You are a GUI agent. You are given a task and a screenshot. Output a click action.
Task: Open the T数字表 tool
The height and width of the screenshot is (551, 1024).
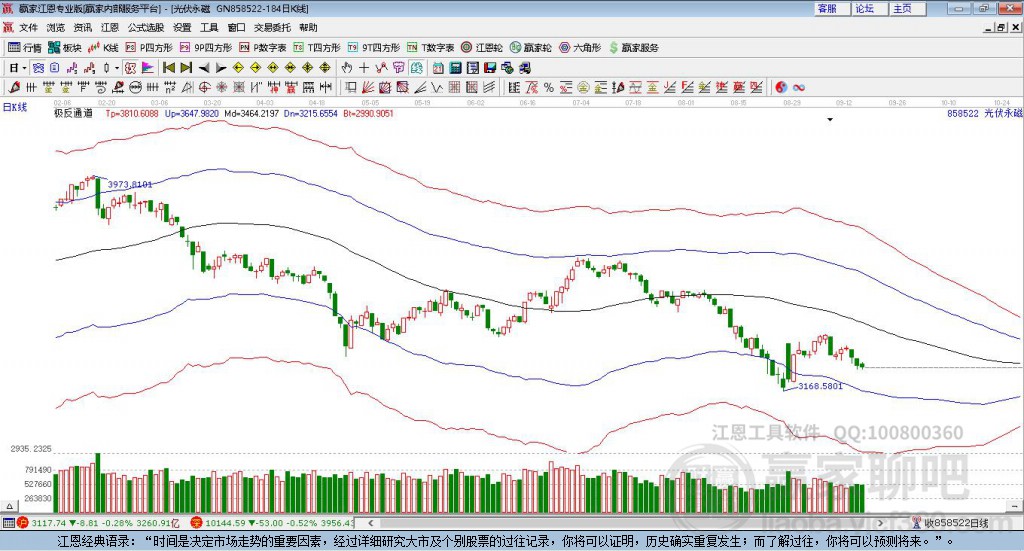430,48
